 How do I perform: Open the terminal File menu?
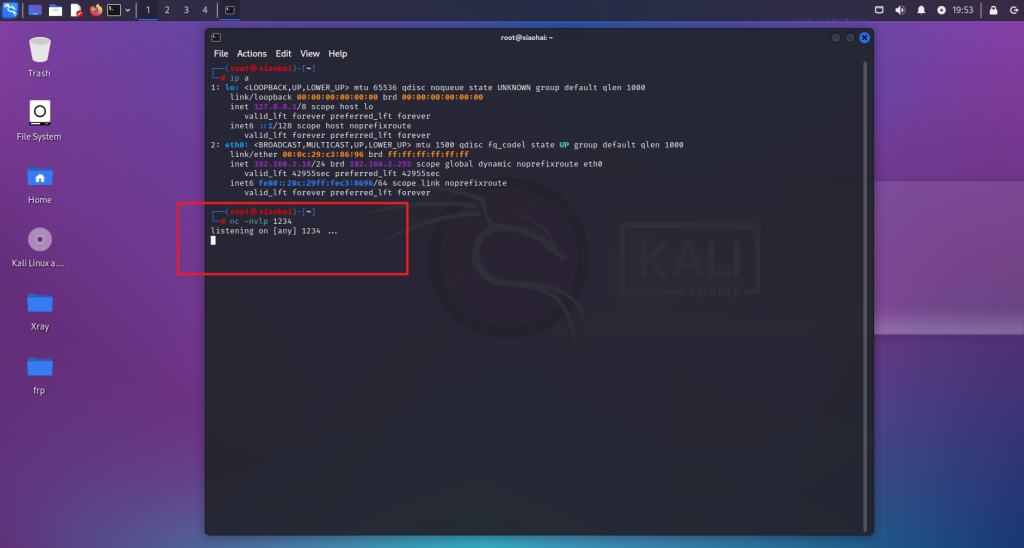221,54
